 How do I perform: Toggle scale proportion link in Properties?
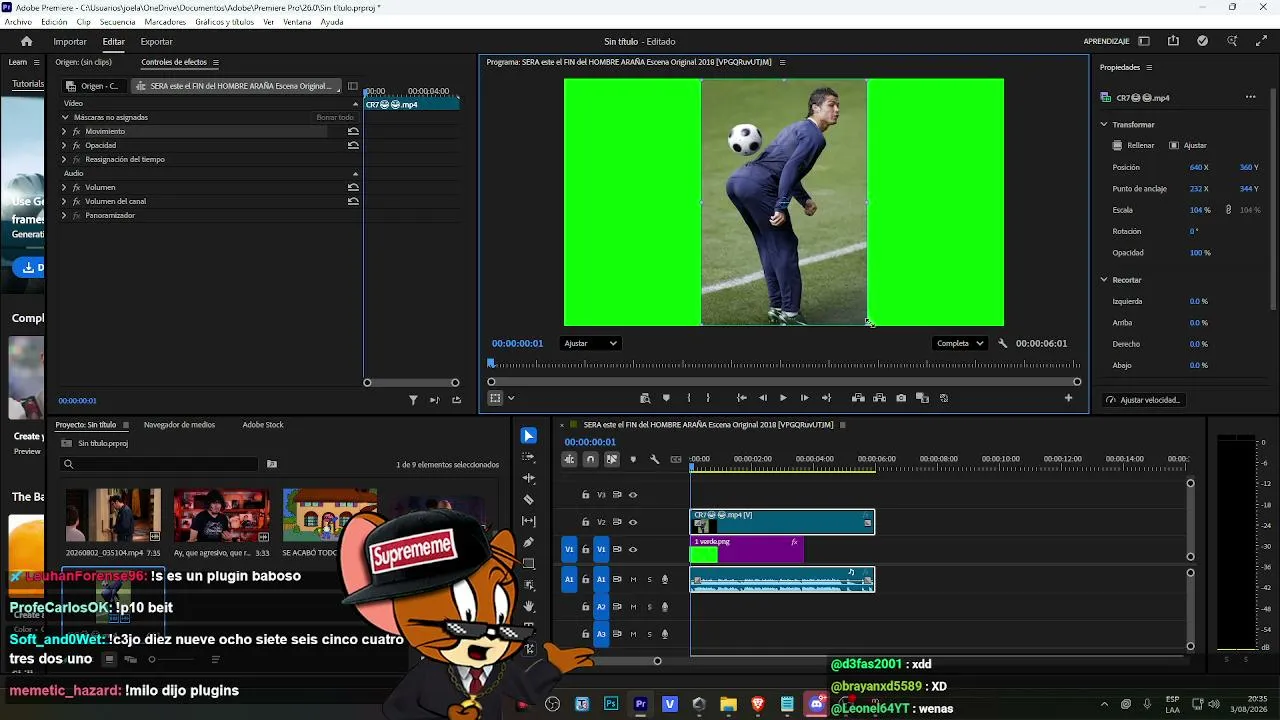(x=1229, y=210)
